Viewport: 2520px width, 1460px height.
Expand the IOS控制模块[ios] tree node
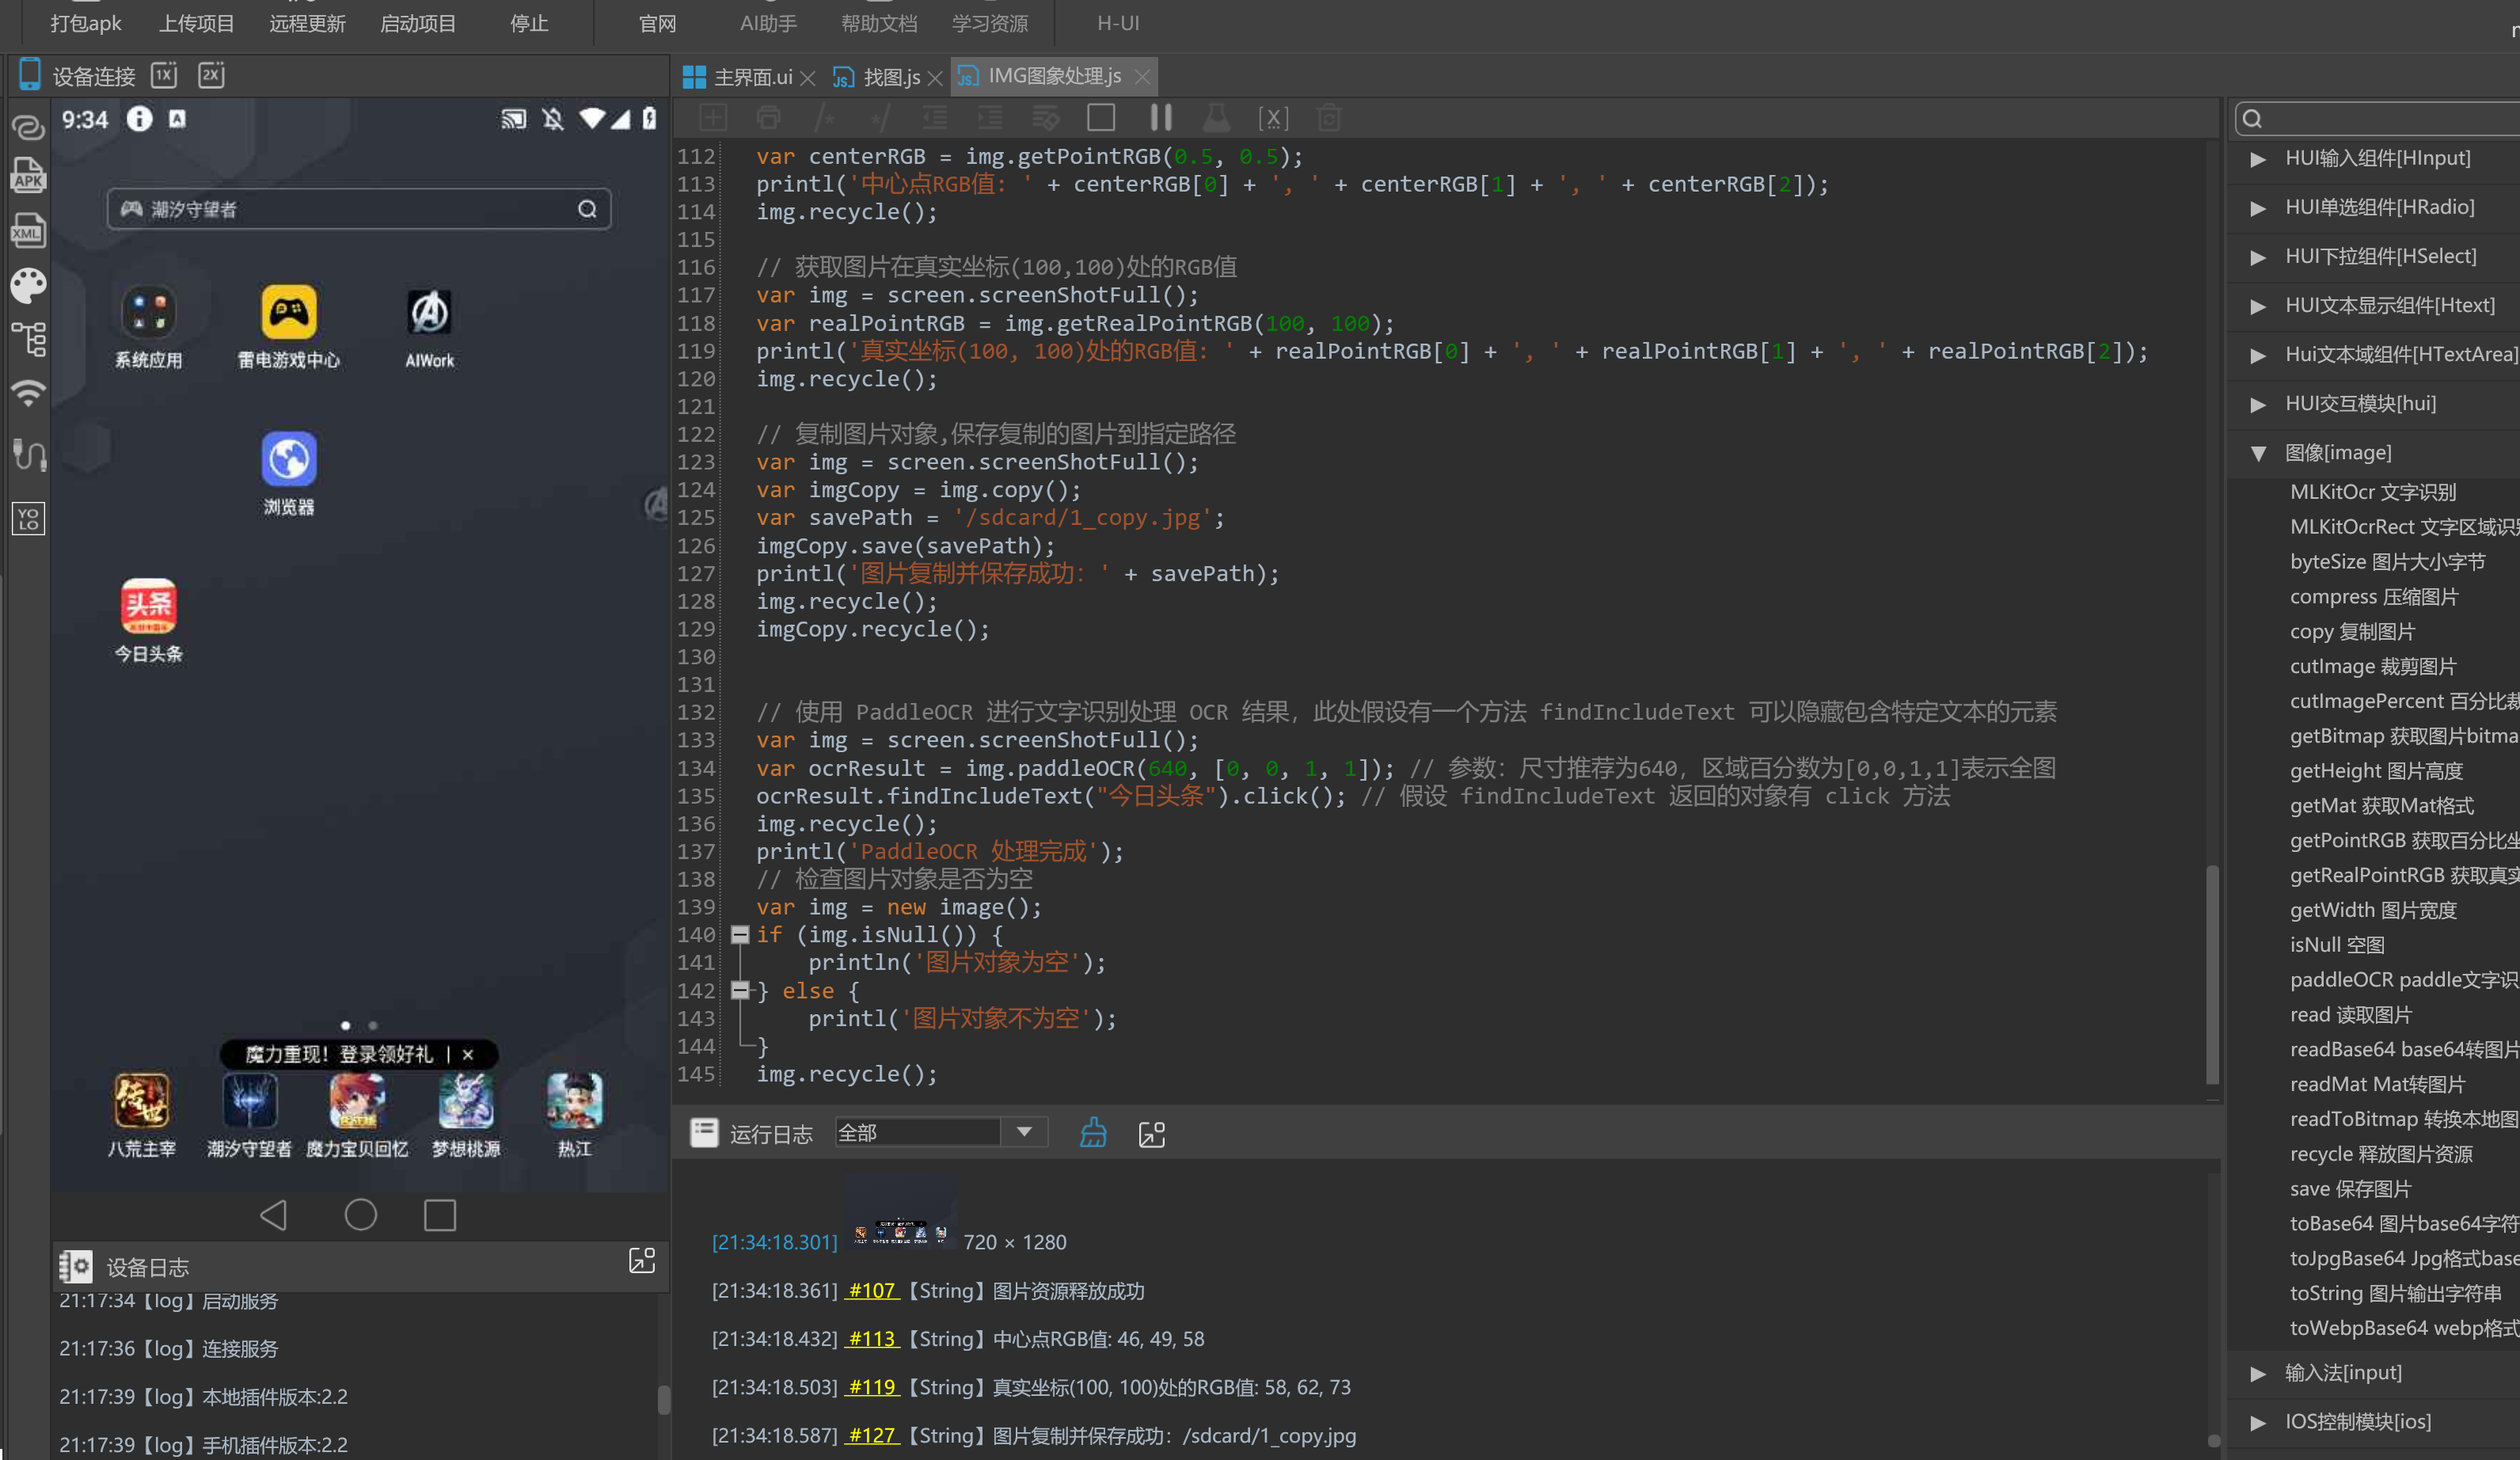pyautogui.click(x=2258, y=1422)
